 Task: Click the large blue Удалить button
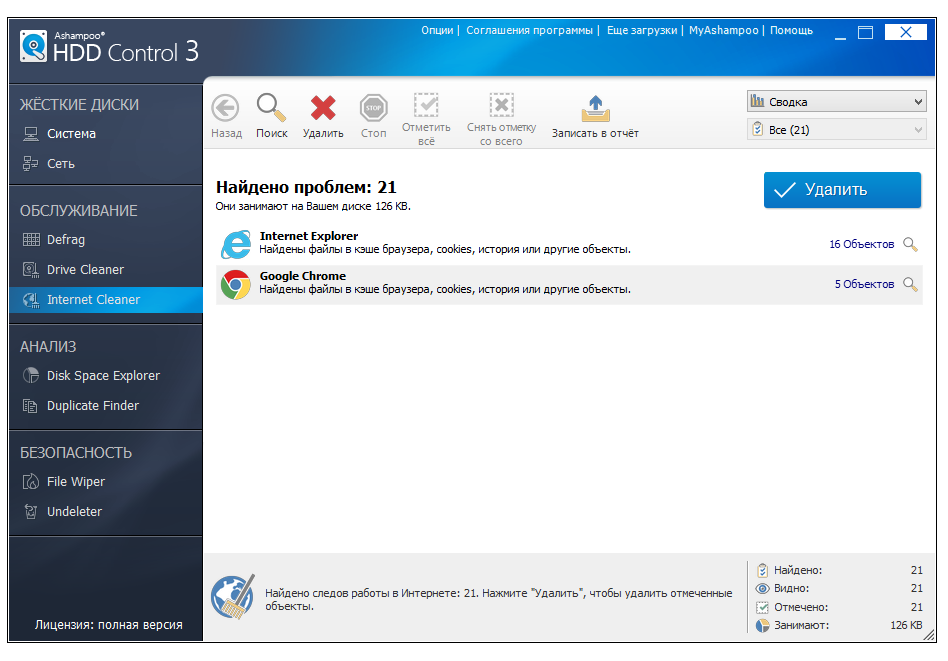[842, 190]
